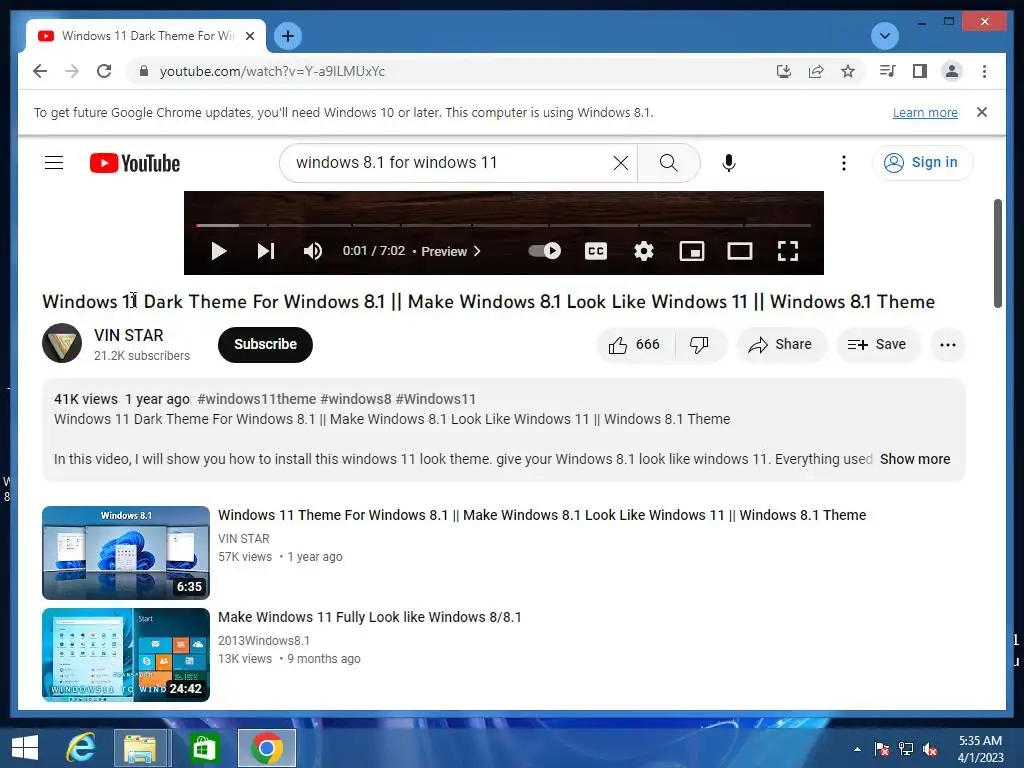The width and height of the screenshot is (1024, 768).
Task: Expand description with Show more
Action: [x=915, y=459]
